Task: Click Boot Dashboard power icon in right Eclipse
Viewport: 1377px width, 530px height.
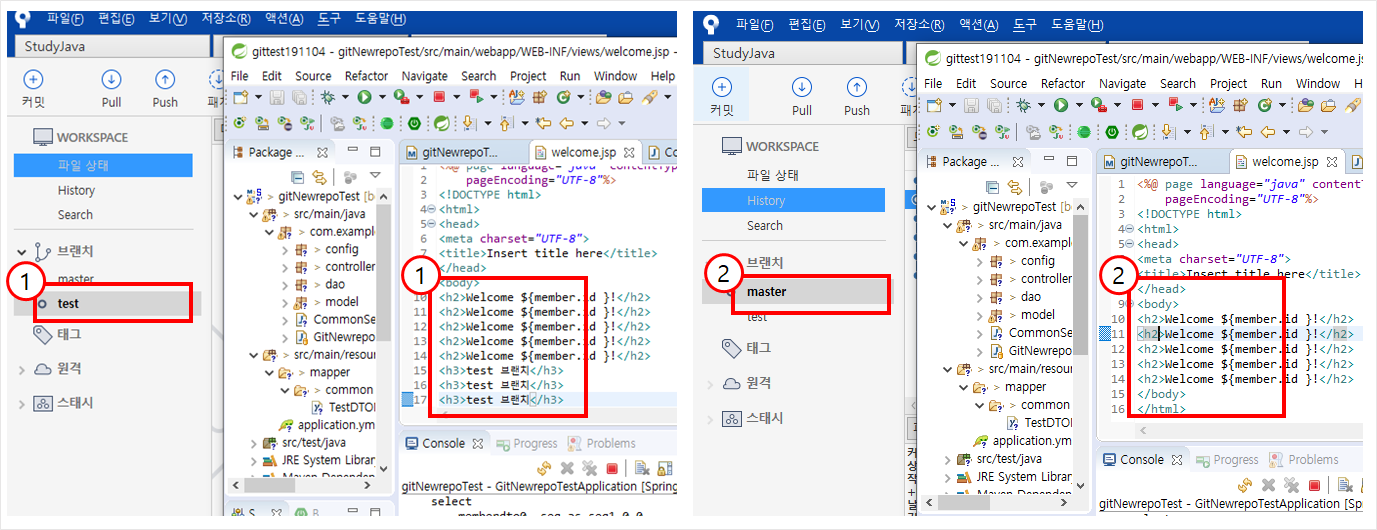Action: point(1111,132)
